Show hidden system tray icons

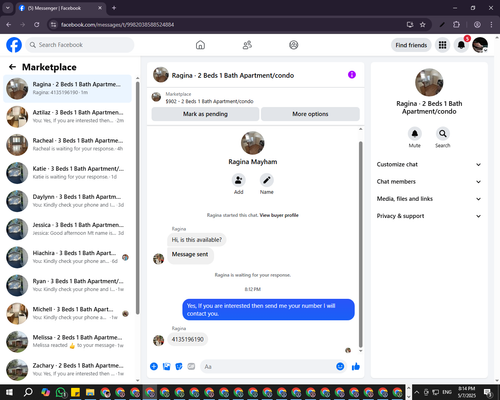[417, 392]
